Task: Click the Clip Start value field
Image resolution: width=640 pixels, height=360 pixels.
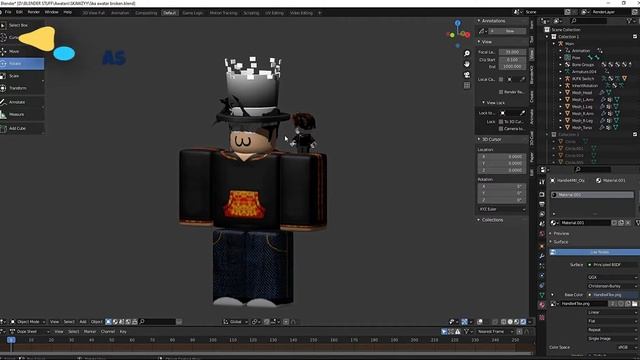Action: coord(513,60)
